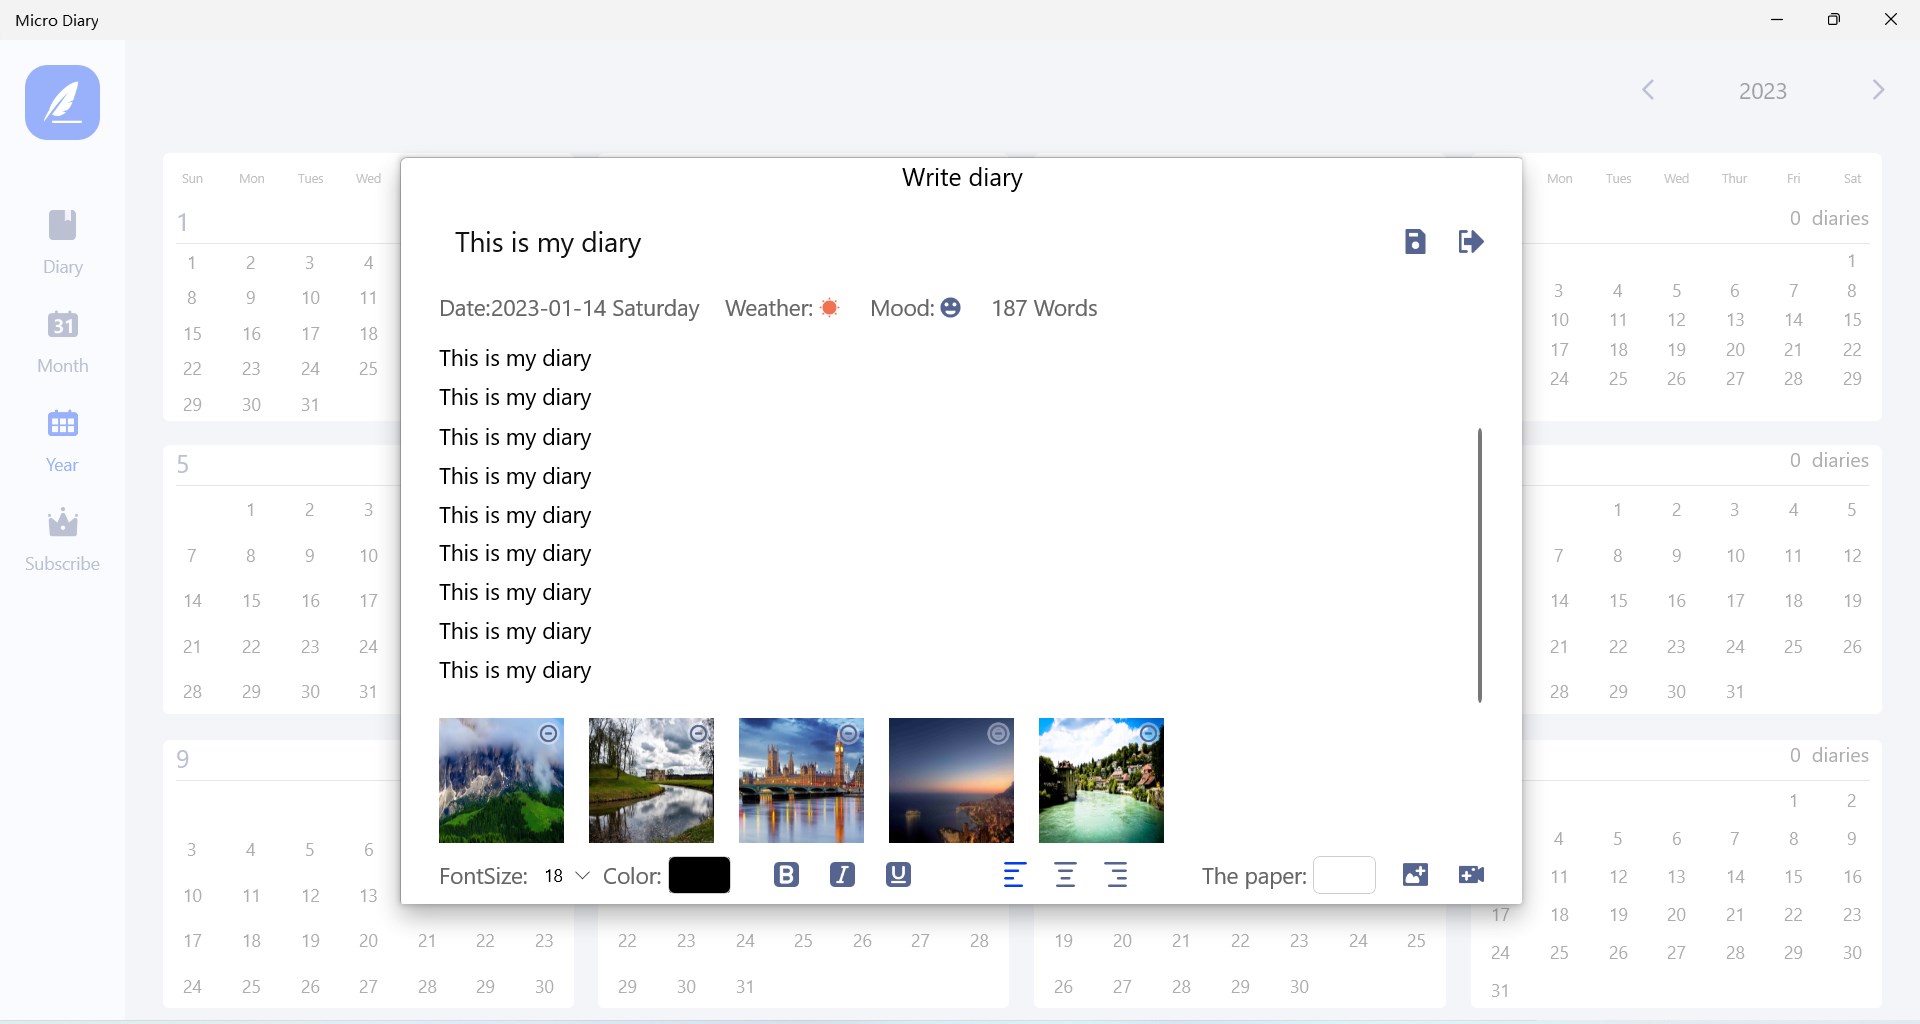Toggle bold text formatting

786,874
